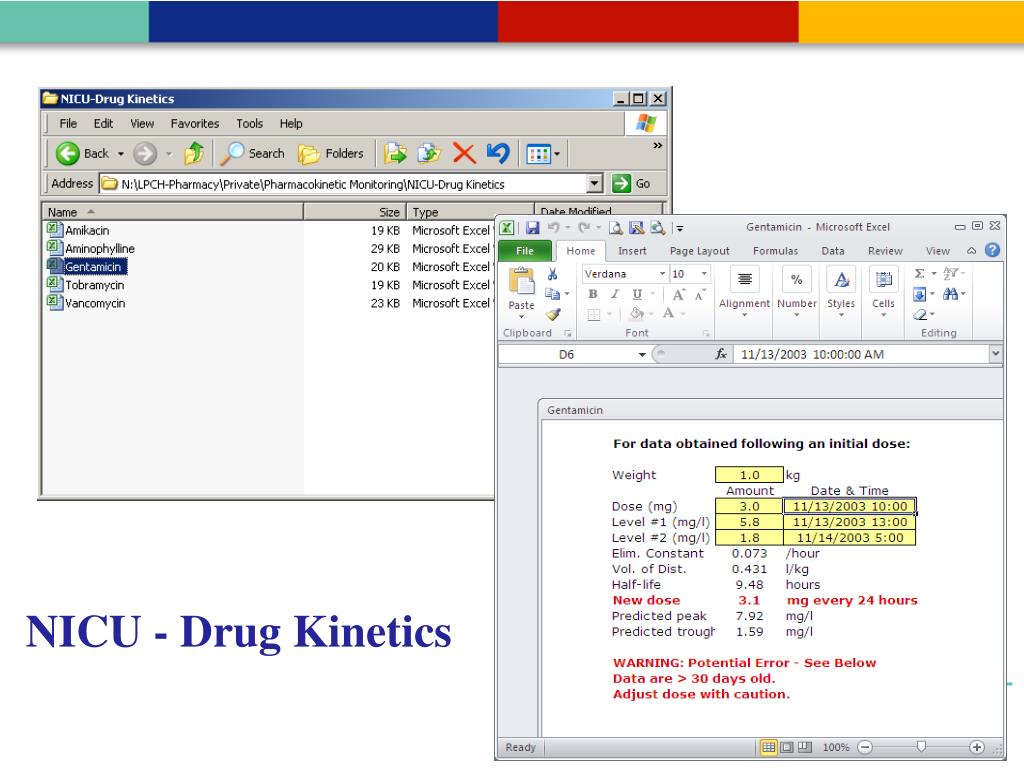Click the Move To folder icon
The image size is (1024, 768).
pos(395,153)
